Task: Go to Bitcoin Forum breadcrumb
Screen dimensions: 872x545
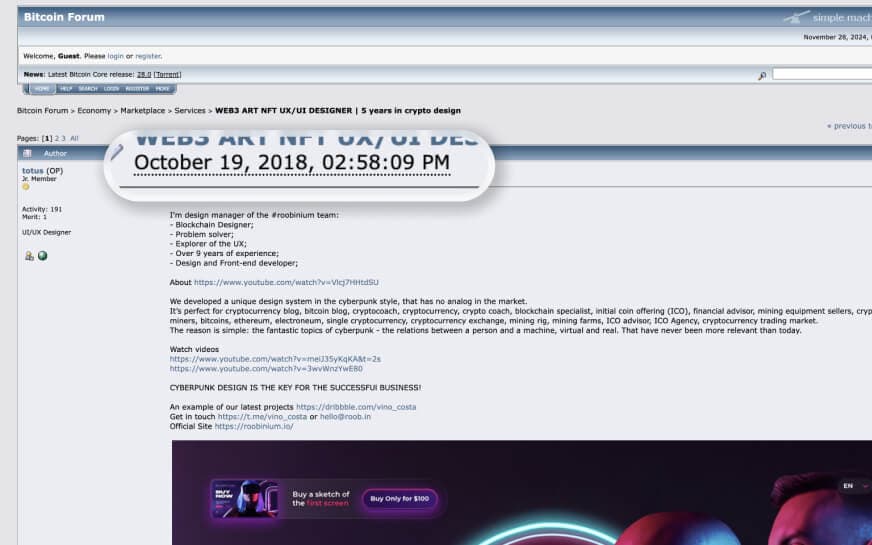Action: 42,111
